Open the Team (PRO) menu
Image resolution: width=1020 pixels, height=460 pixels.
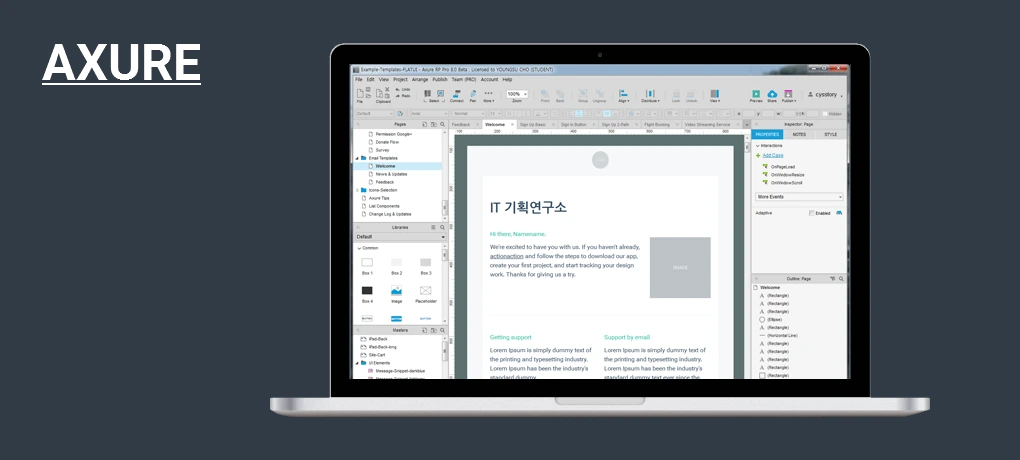[464, 79]
